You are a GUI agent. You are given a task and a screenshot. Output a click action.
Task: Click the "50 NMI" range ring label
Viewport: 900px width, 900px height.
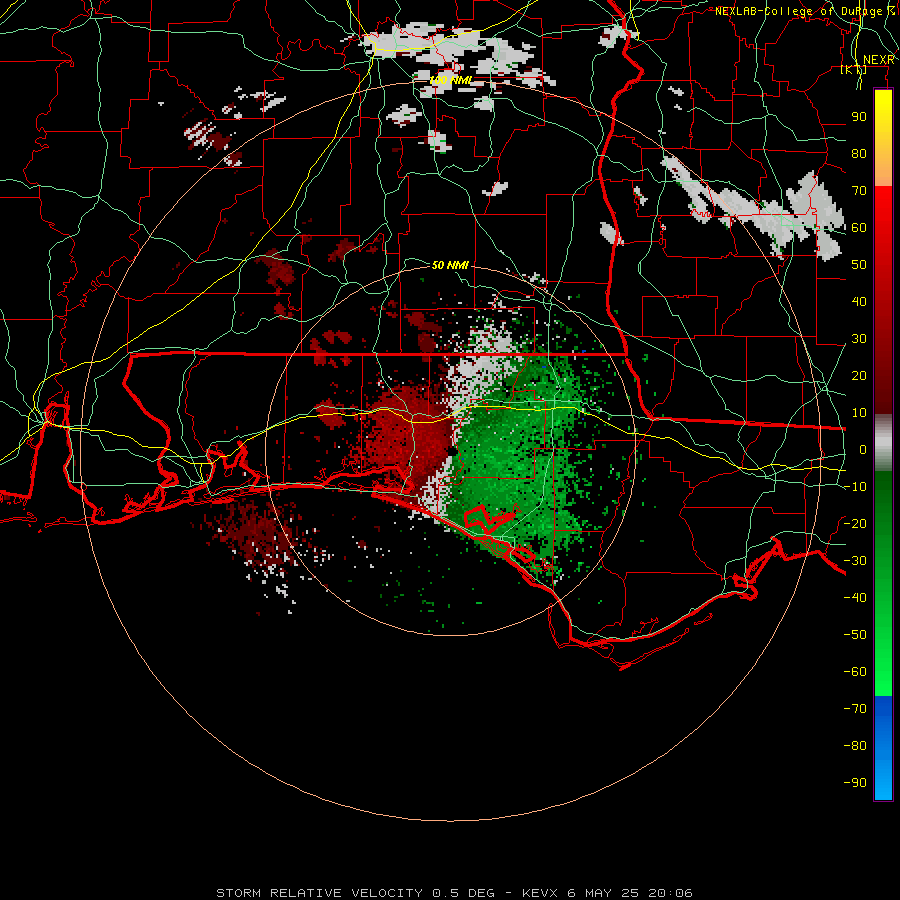(450, 265)
